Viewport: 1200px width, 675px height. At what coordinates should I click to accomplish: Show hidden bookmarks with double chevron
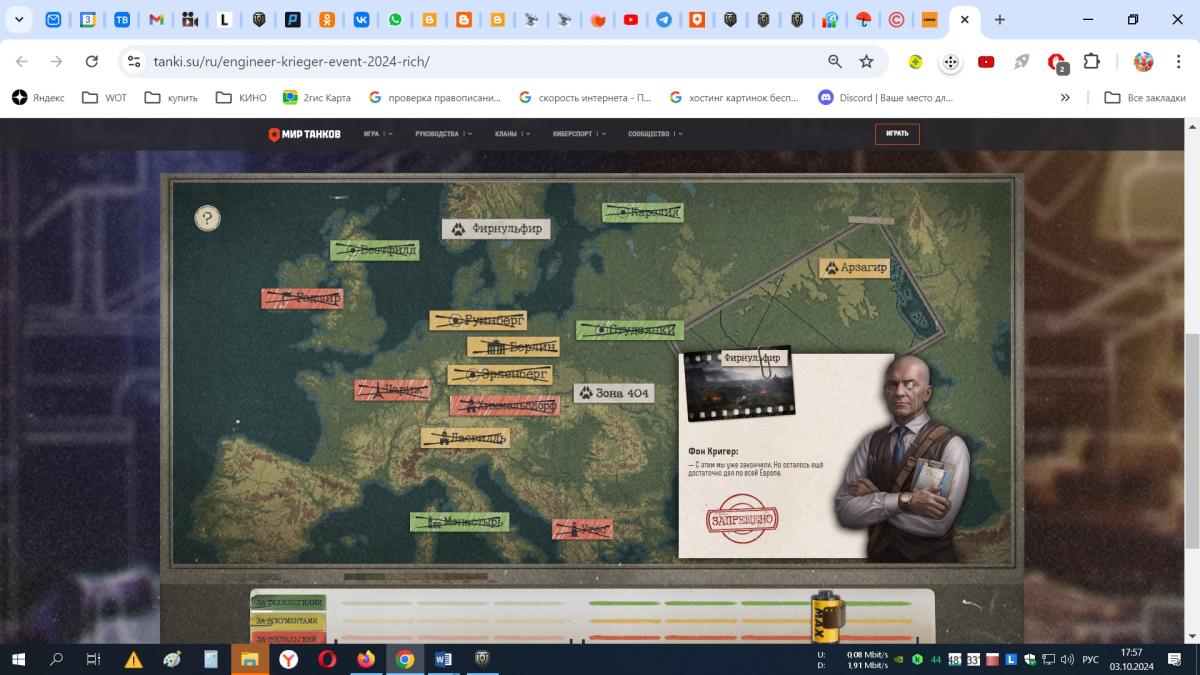pyautogui.click(x=1065, y=97)
